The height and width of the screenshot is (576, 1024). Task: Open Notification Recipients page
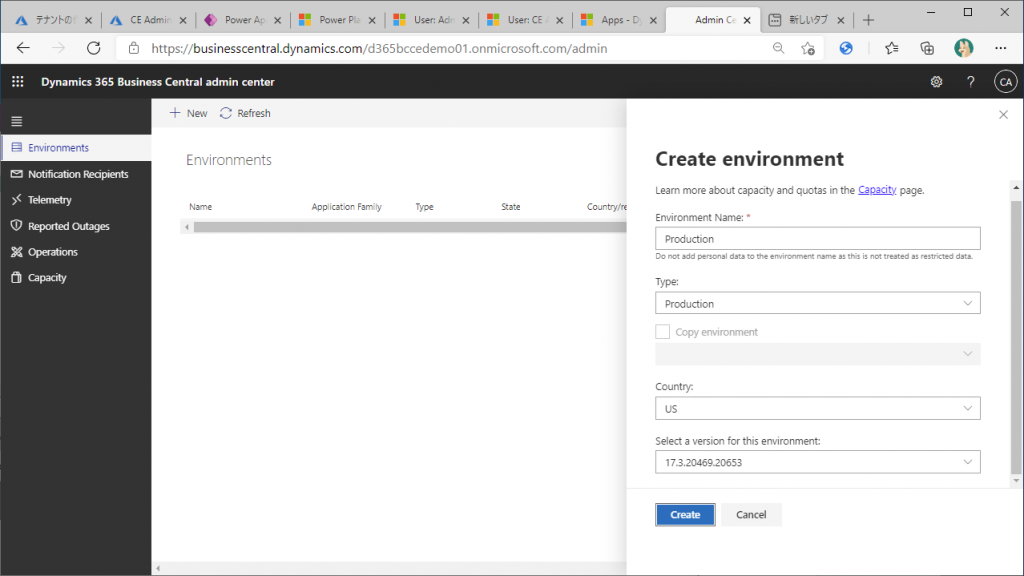point(78,174)
